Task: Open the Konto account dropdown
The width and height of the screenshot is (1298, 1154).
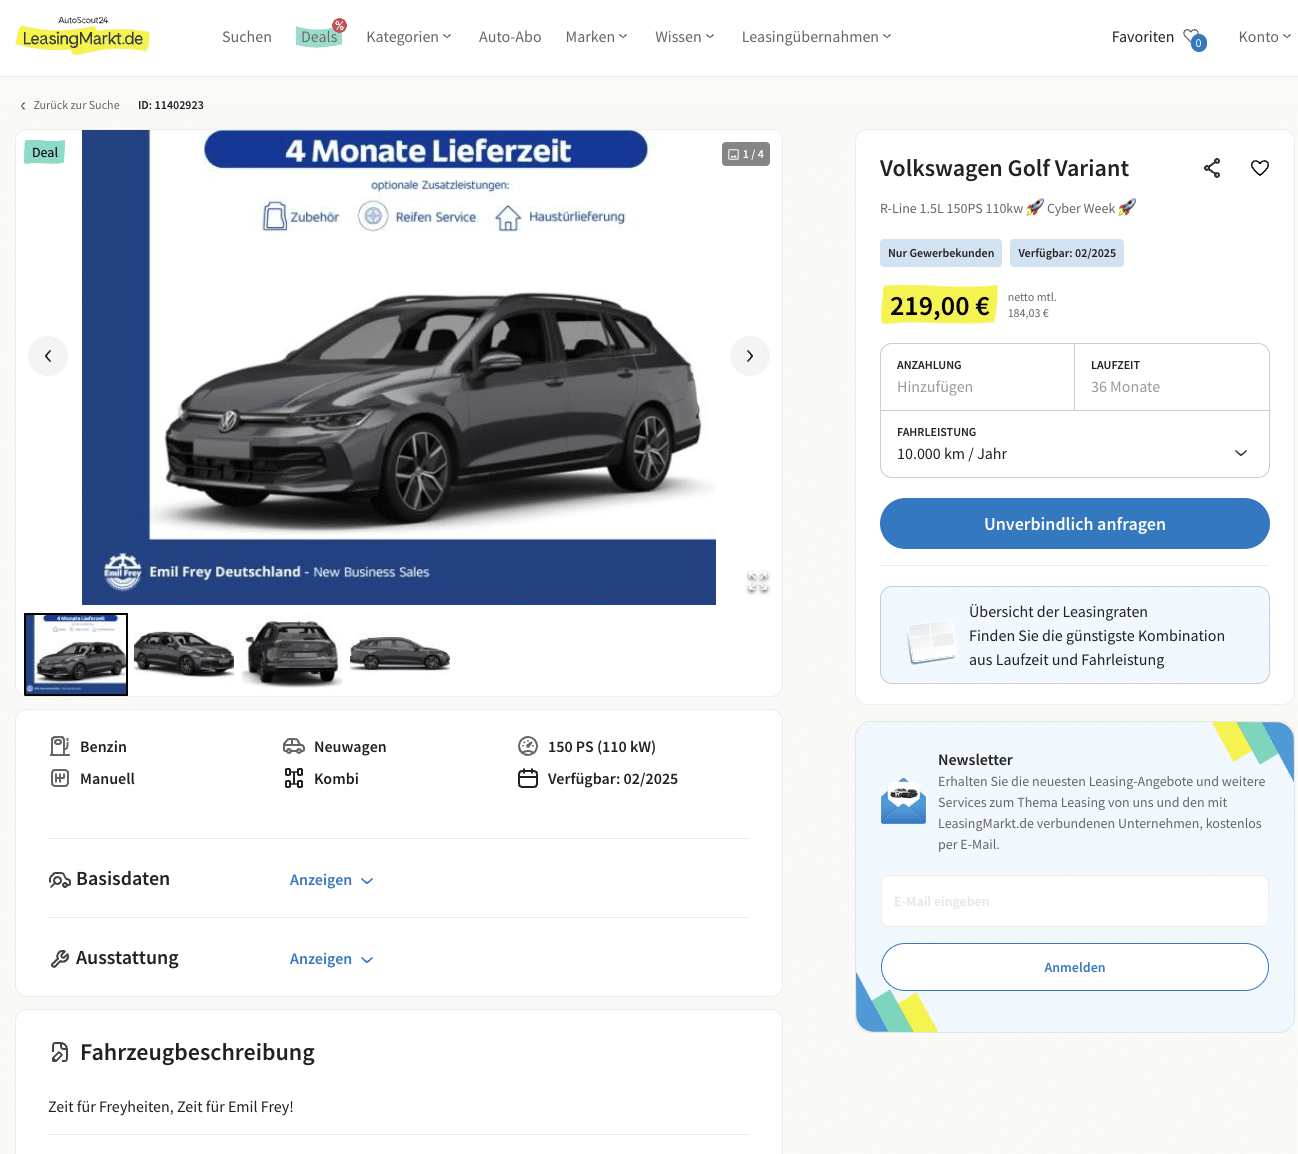Action: tap(1265, 37)
